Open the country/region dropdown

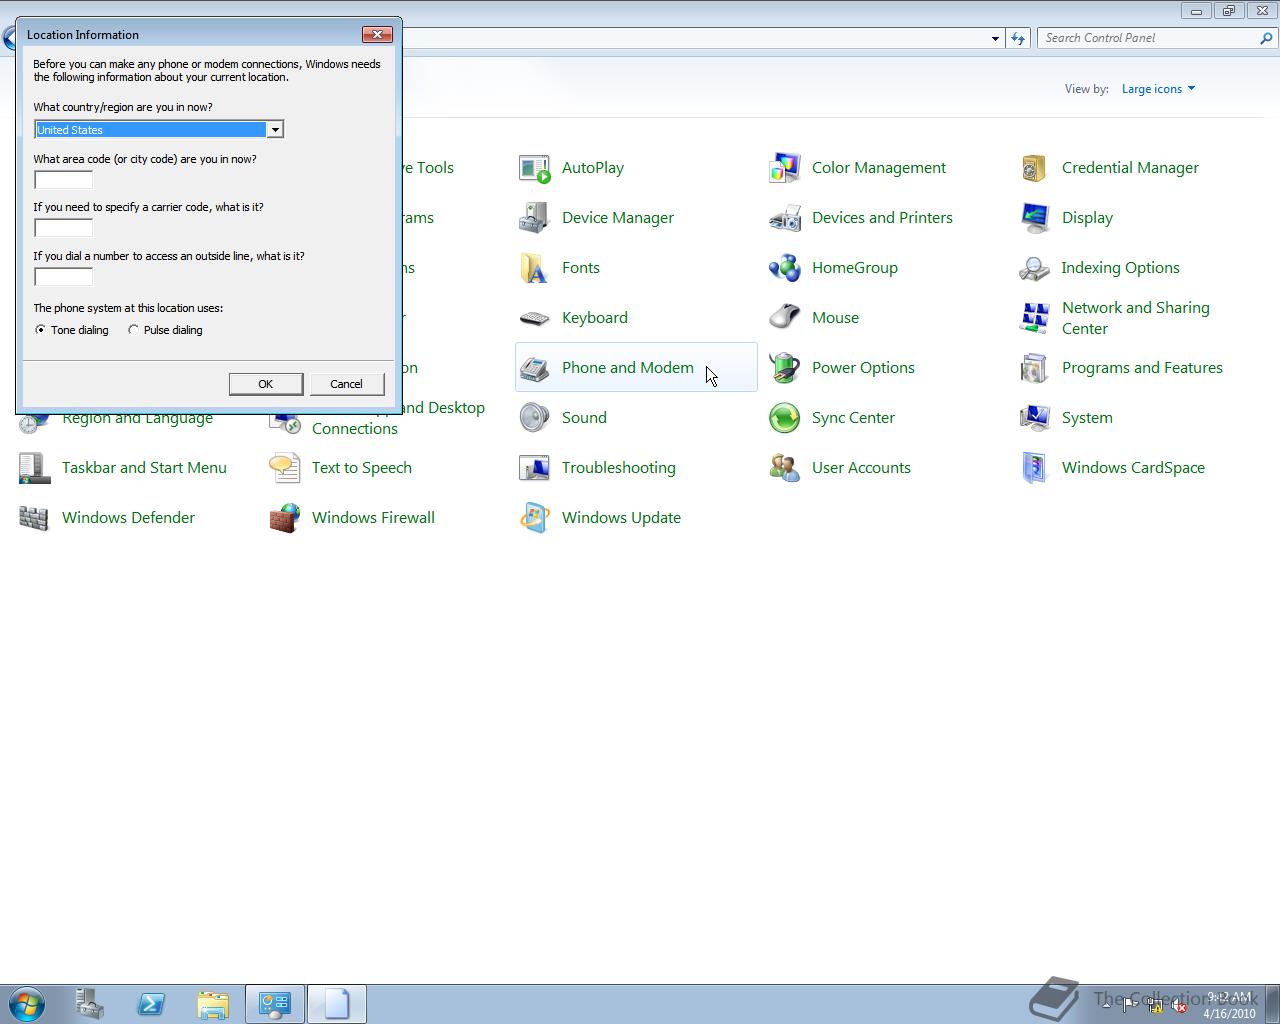pos(274,130)
